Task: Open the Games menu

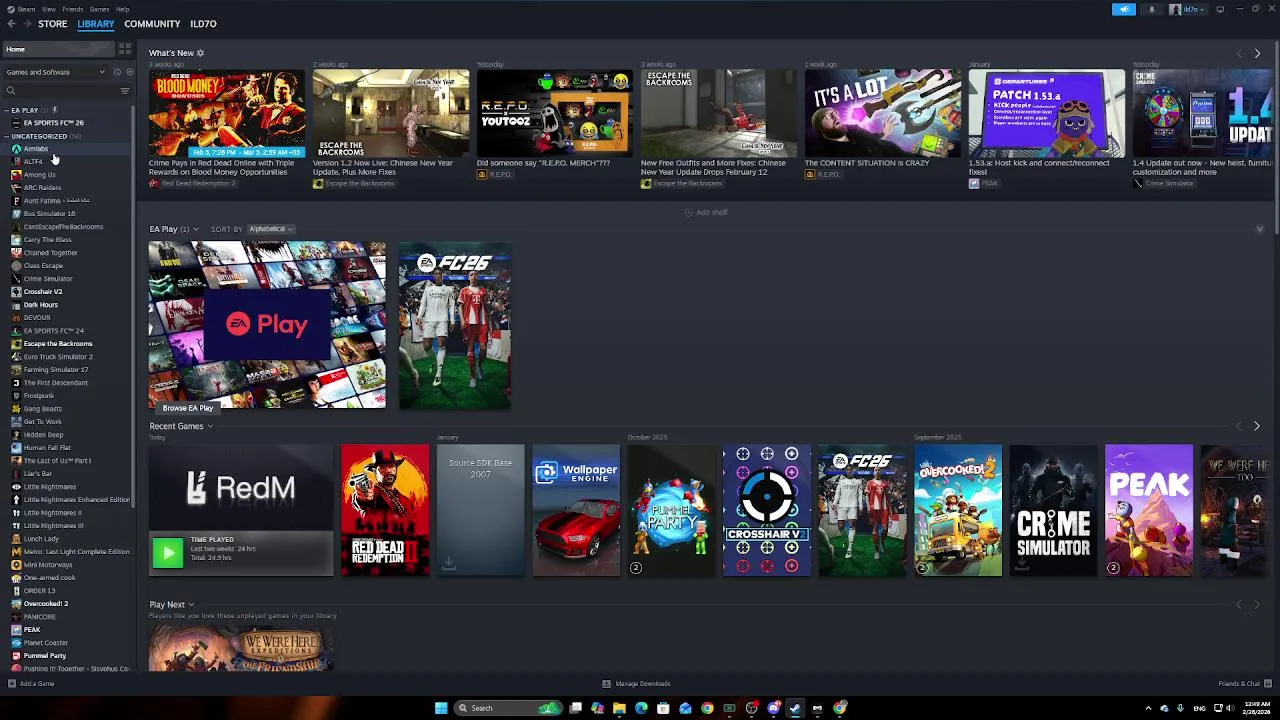Action: click(x=99, y=9)
